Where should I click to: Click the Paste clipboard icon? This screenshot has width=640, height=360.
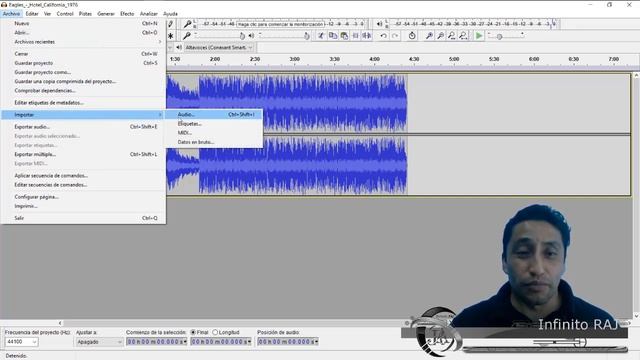[x=344, y=36]
